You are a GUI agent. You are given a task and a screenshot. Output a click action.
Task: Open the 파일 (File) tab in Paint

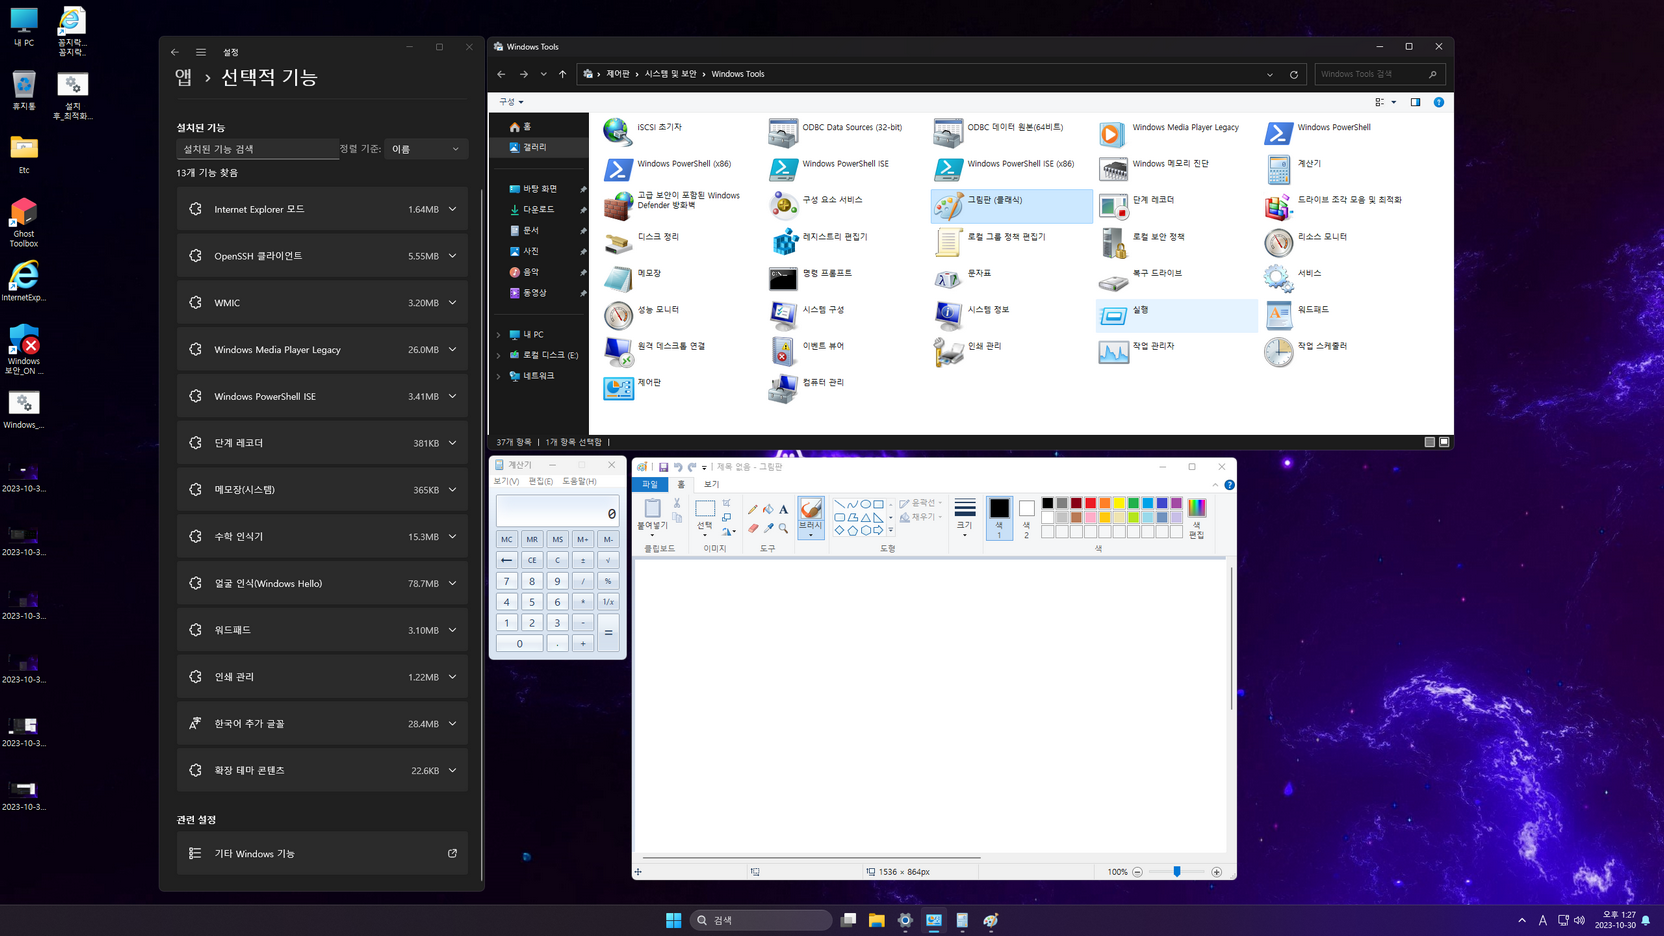(x=650, y=484)
